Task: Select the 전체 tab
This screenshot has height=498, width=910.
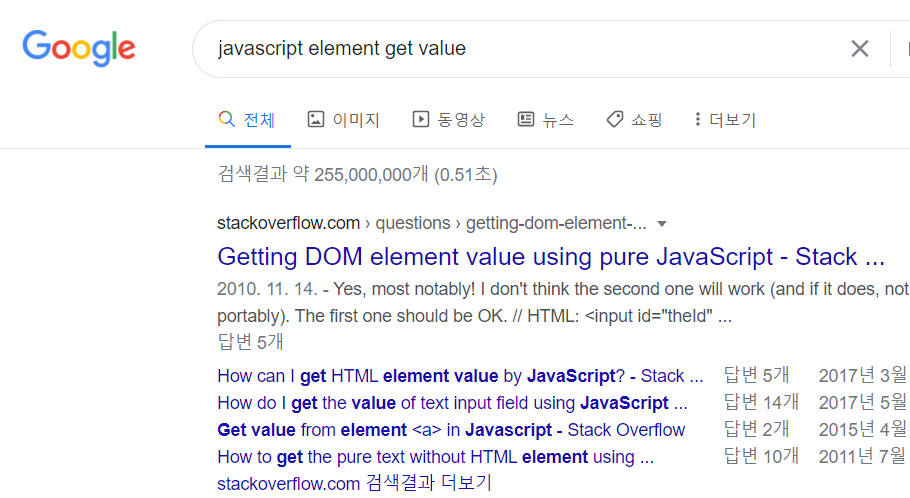Action: click(248, 120)
